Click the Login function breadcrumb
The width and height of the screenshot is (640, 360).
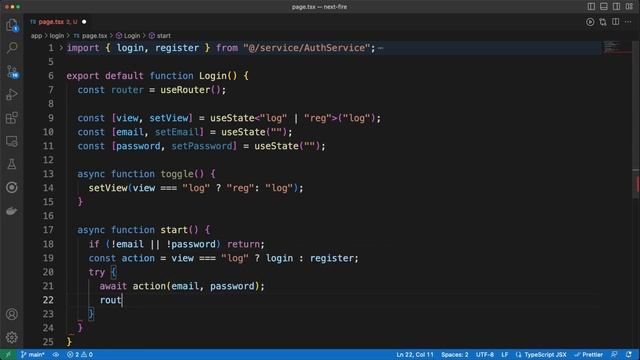pos(128,36)
